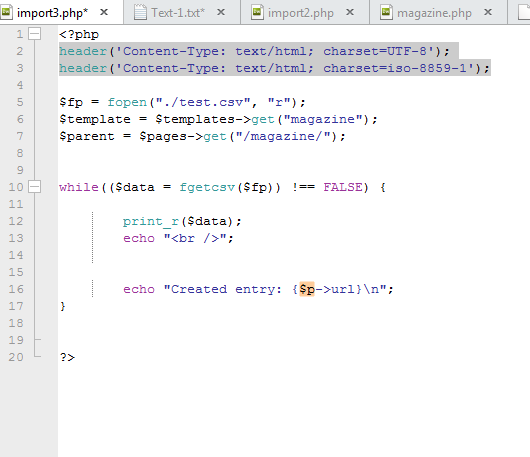Close the Text-1.txt tab
The width and height of the screenshot is (530, 457).
pos(221,12)
